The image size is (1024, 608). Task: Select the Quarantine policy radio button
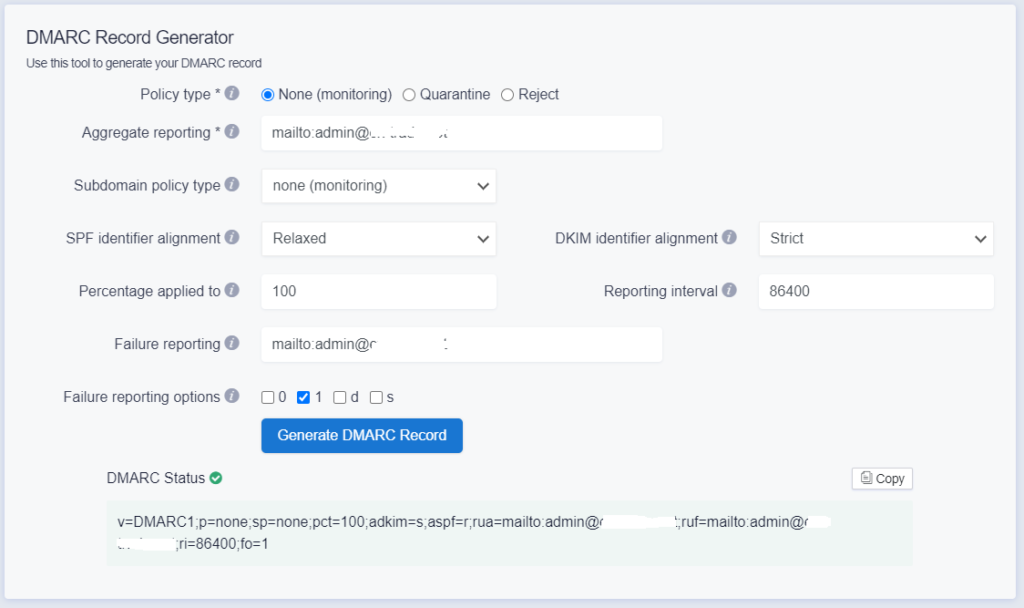point(409,95)
